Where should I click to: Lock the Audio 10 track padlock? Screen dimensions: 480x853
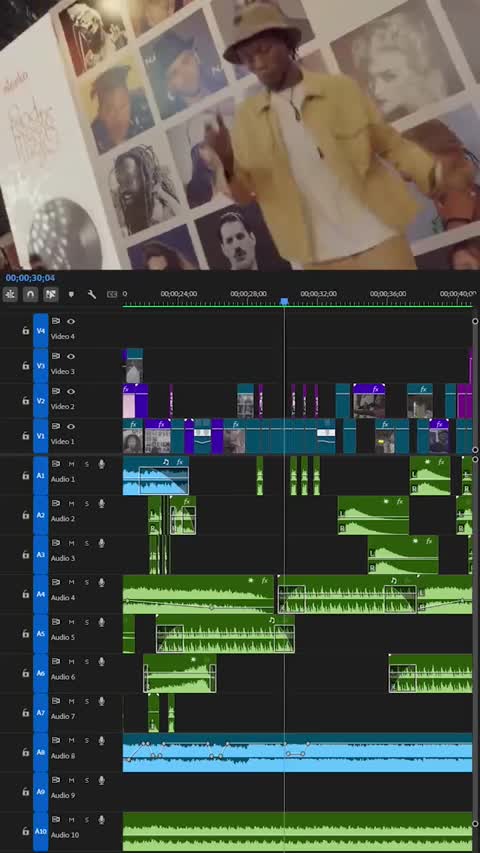click(25, 831)
